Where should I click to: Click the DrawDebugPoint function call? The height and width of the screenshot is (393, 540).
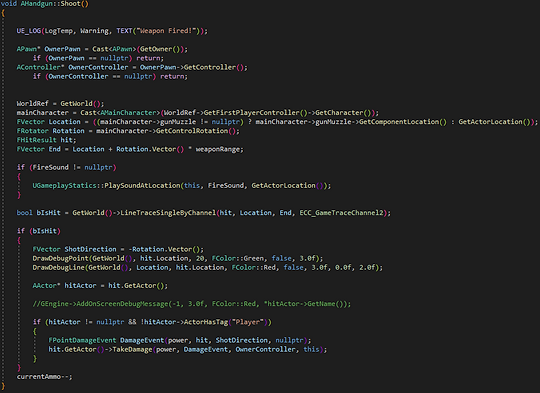click(60, 258)
